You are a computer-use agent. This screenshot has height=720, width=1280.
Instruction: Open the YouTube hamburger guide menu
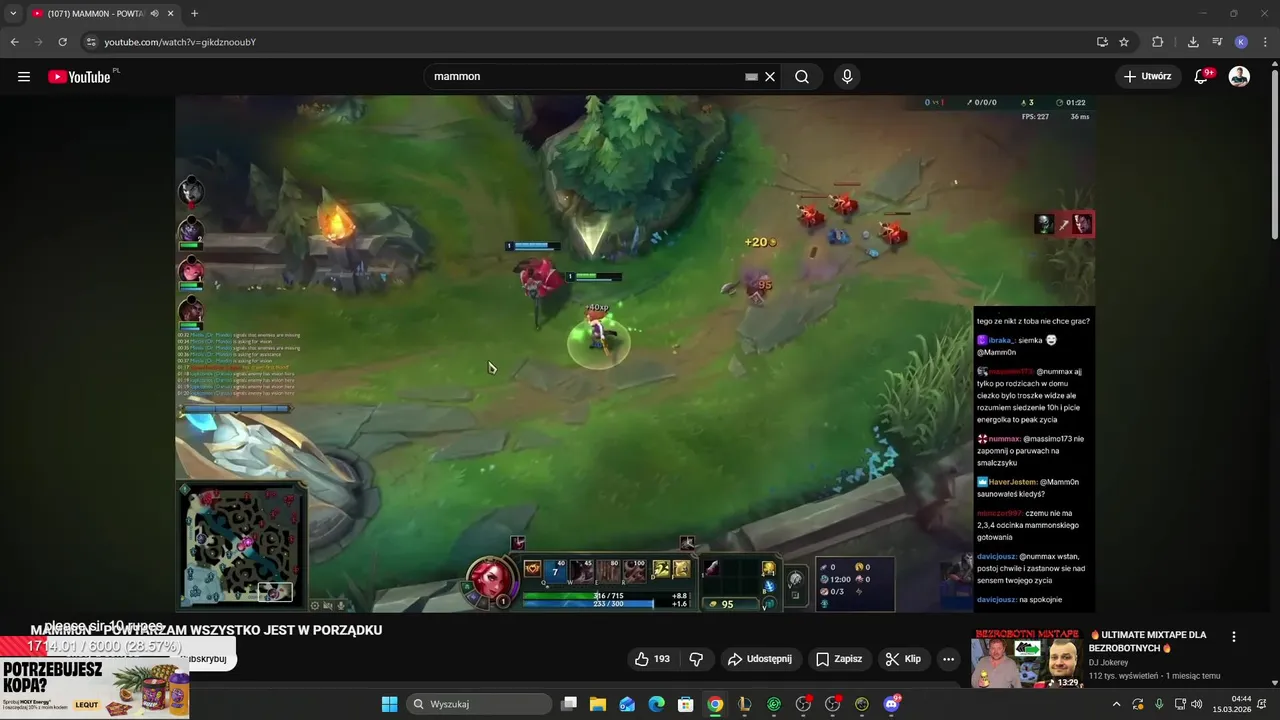(x=24, y=77)
